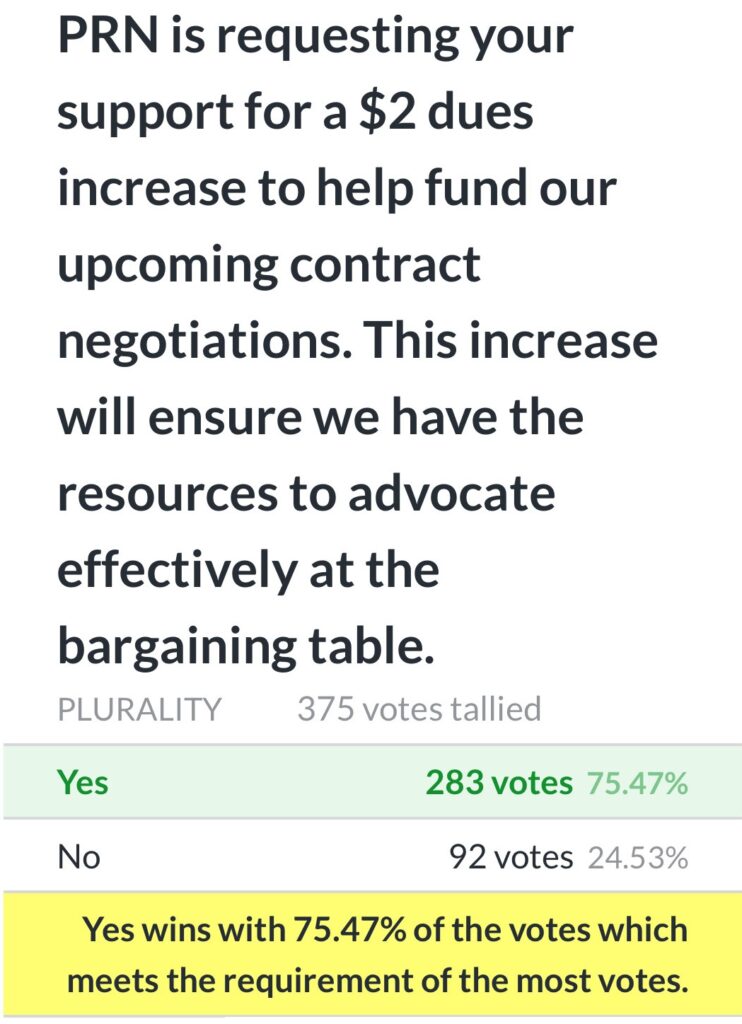The image size is (742, 1024).
Task: Select the "resources to advocate" line
Action: point(305,493)
